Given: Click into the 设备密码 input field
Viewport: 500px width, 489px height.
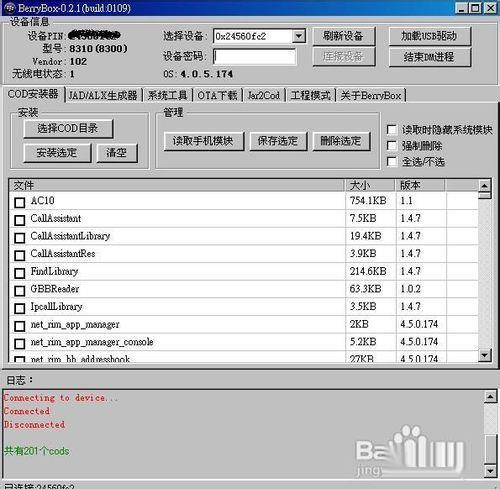Looking at the screenshot, I should (254, 57).
